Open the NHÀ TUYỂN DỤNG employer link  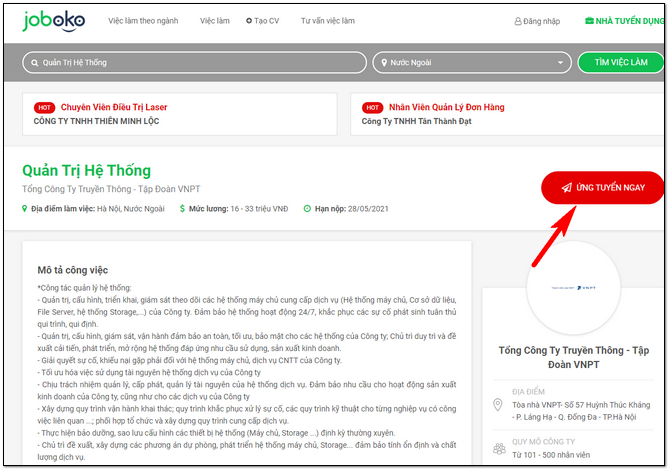tap(625, 21)
